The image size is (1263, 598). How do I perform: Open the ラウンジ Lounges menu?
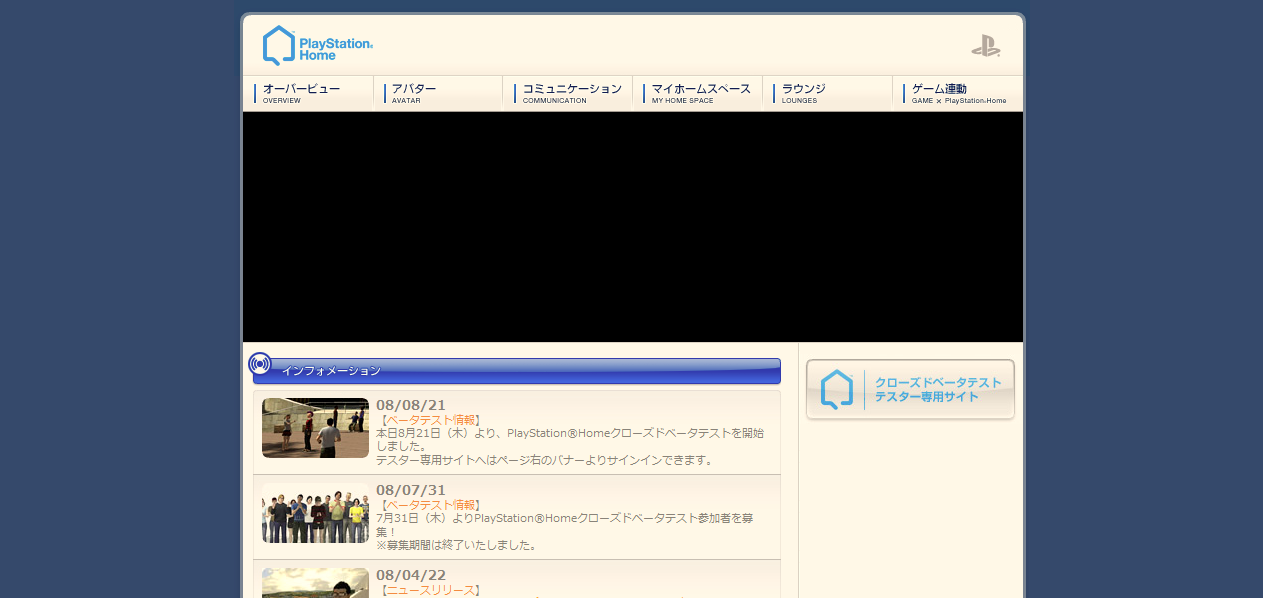tap(827, 93)
